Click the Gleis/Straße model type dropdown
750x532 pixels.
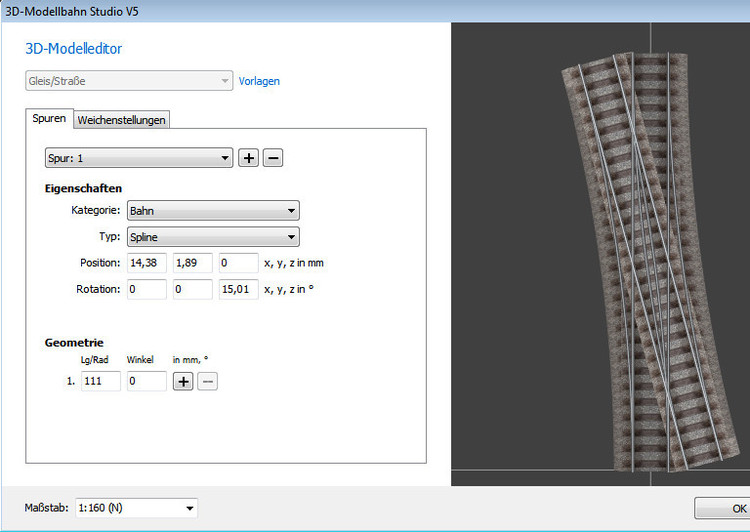click(x=129, y=81)
